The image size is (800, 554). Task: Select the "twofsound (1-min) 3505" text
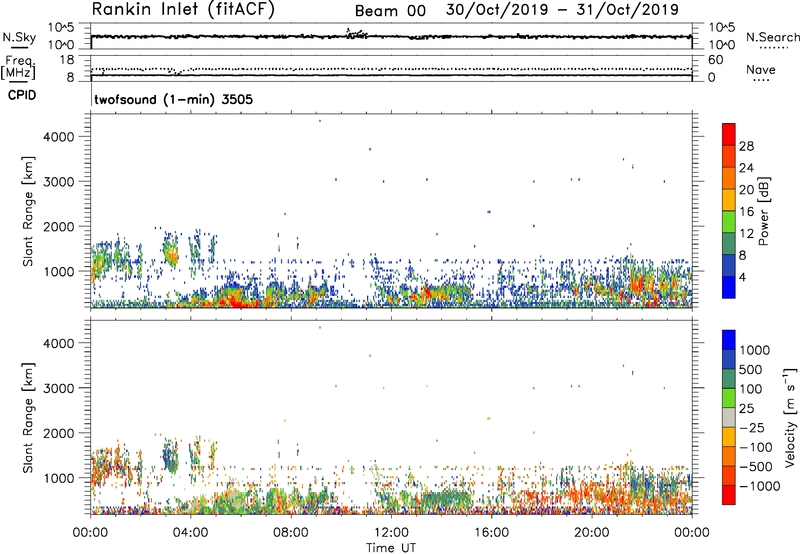coord(173,99)
